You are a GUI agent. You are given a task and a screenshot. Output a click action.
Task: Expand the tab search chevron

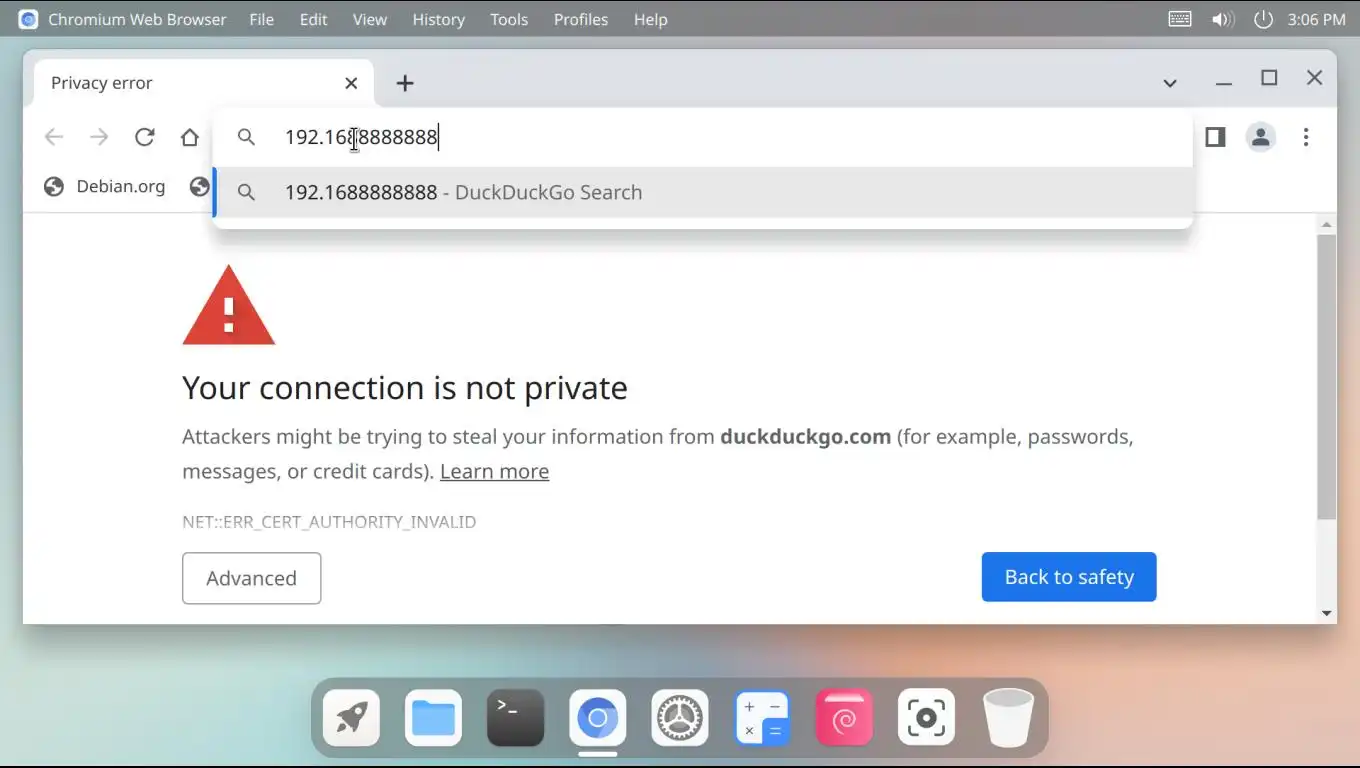(x=1170, y=83)
